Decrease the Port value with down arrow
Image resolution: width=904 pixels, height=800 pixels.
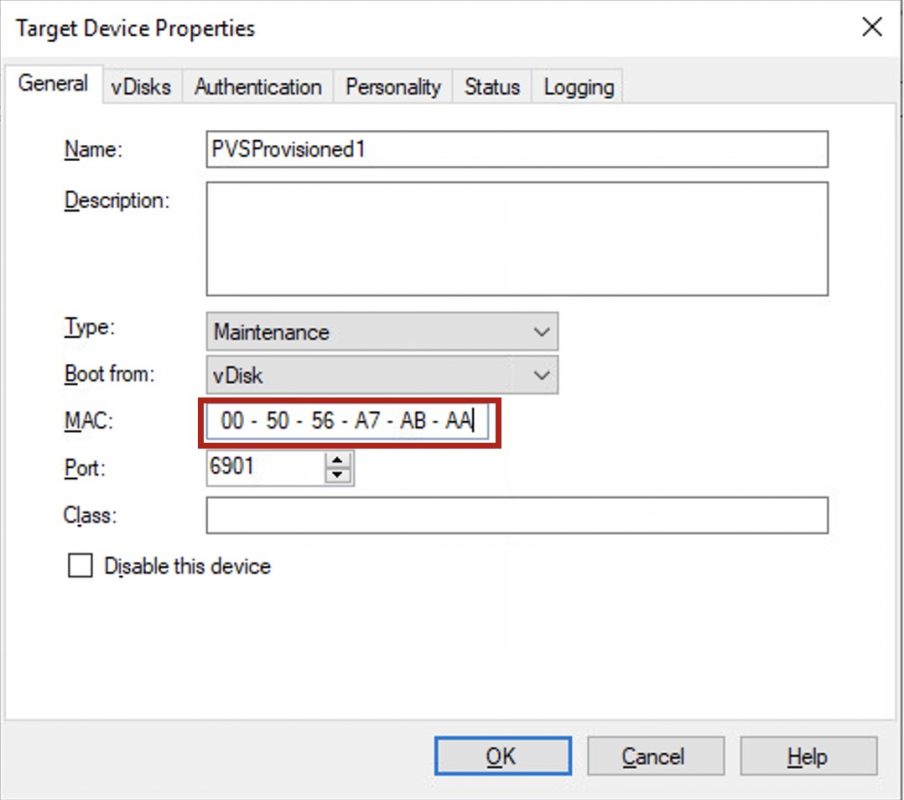340,475
